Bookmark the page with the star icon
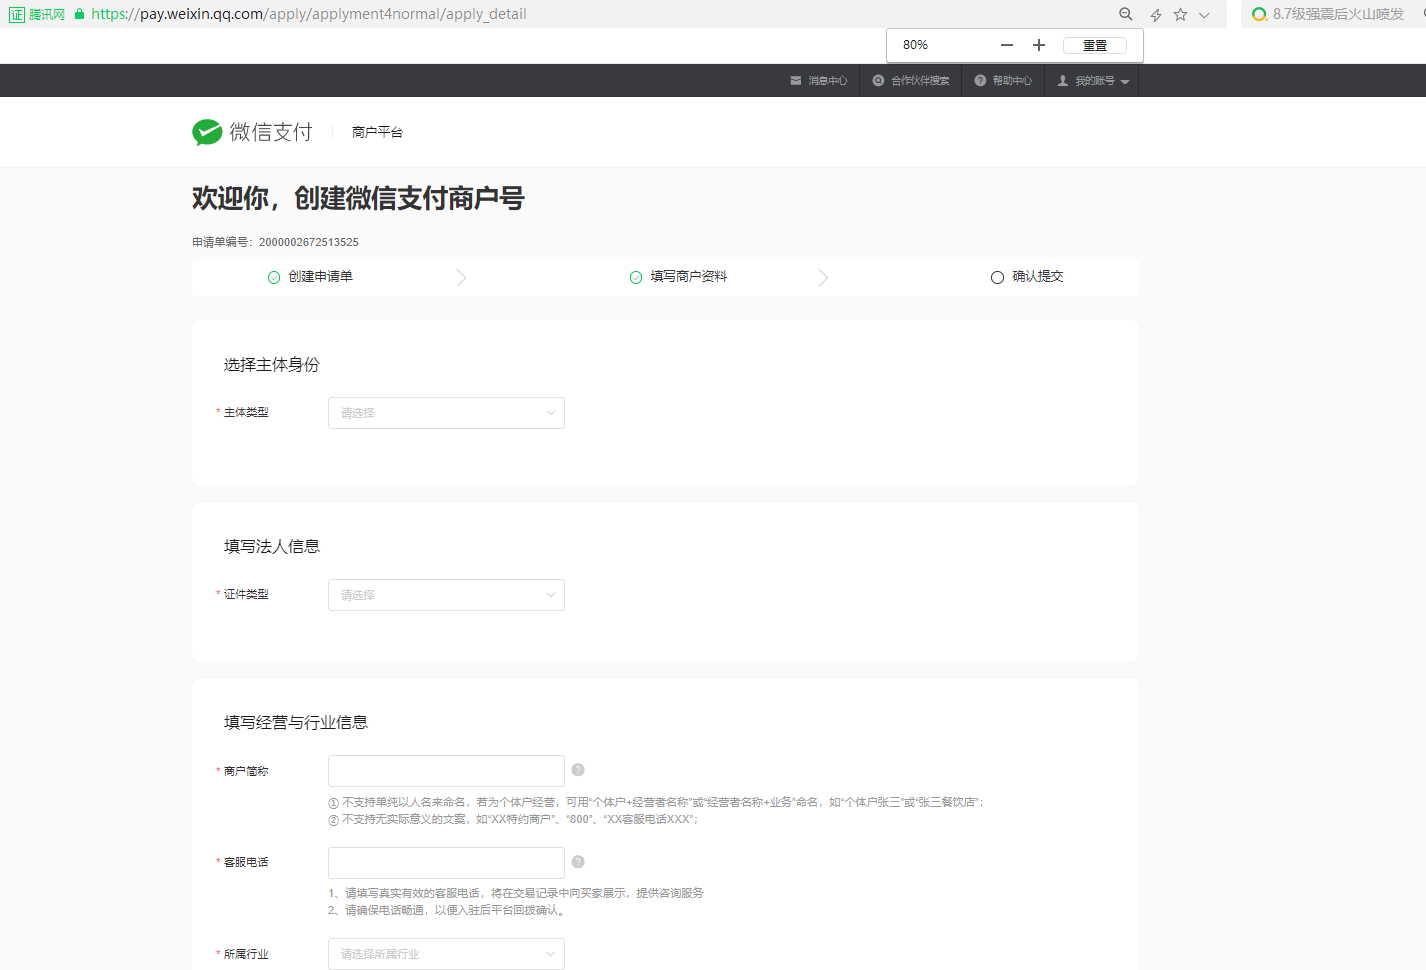This screenshot has height=970, width=1426. click(1181, 15)
